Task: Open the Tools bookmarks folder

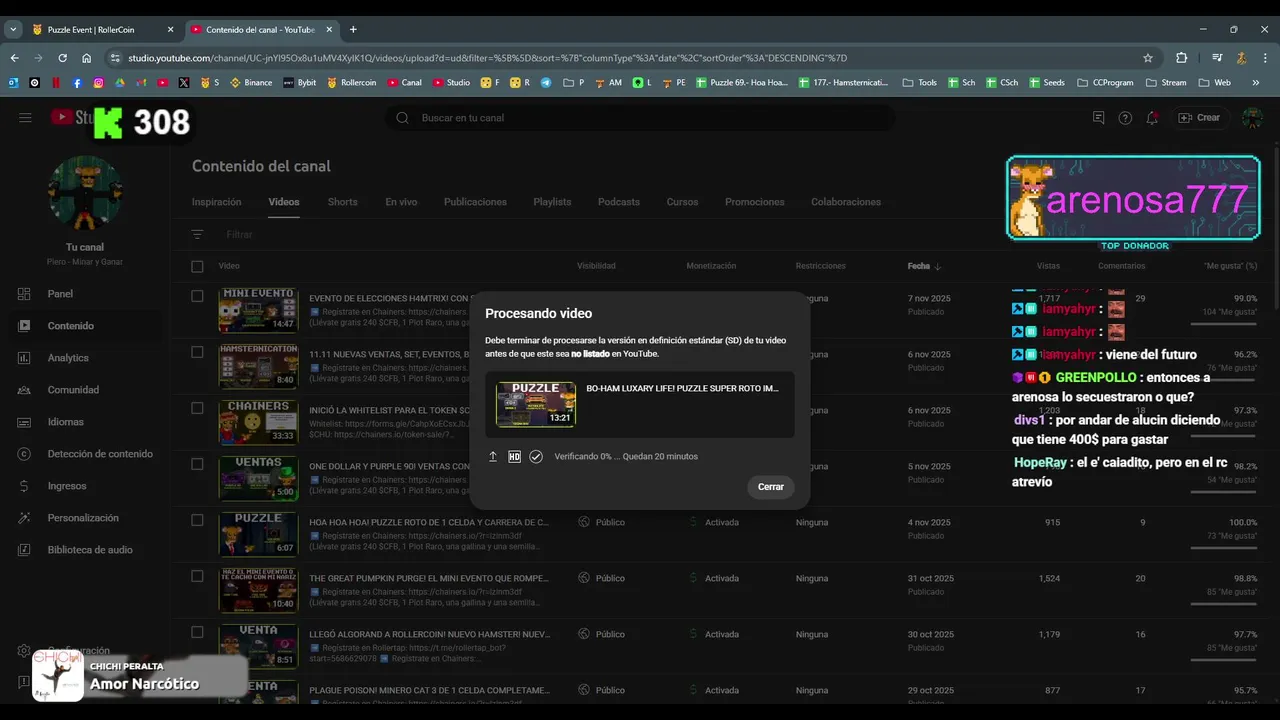Action: (x=920, y=83)
